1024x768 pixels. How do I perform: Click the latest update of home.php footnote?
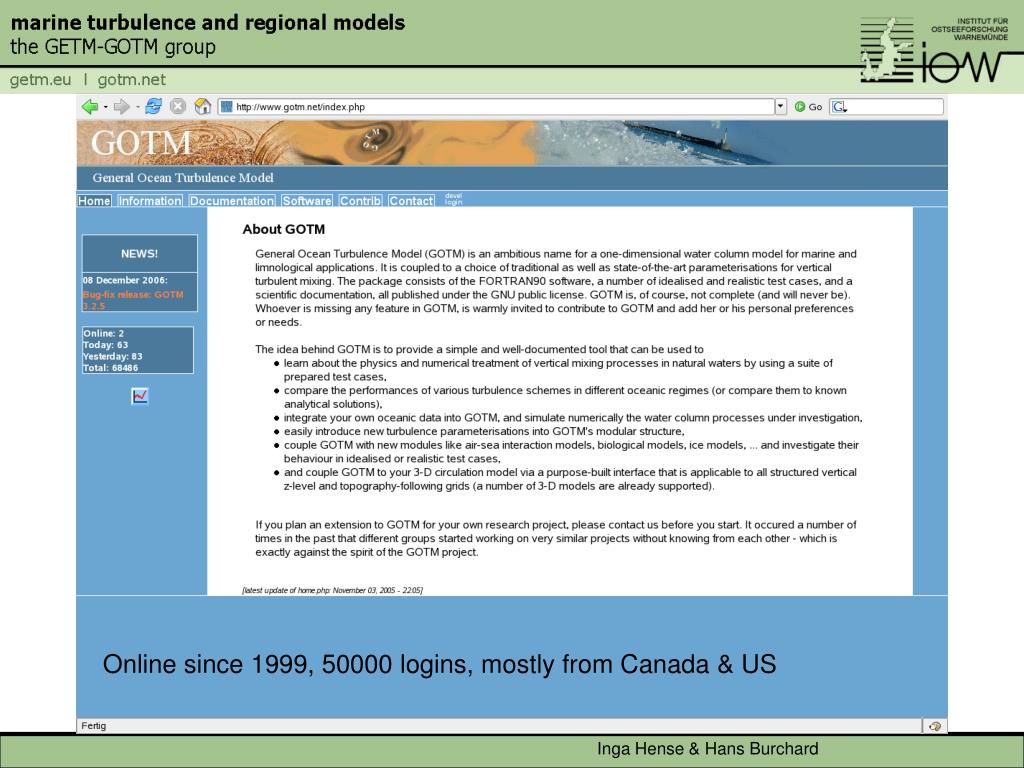(x=332, y=590)
